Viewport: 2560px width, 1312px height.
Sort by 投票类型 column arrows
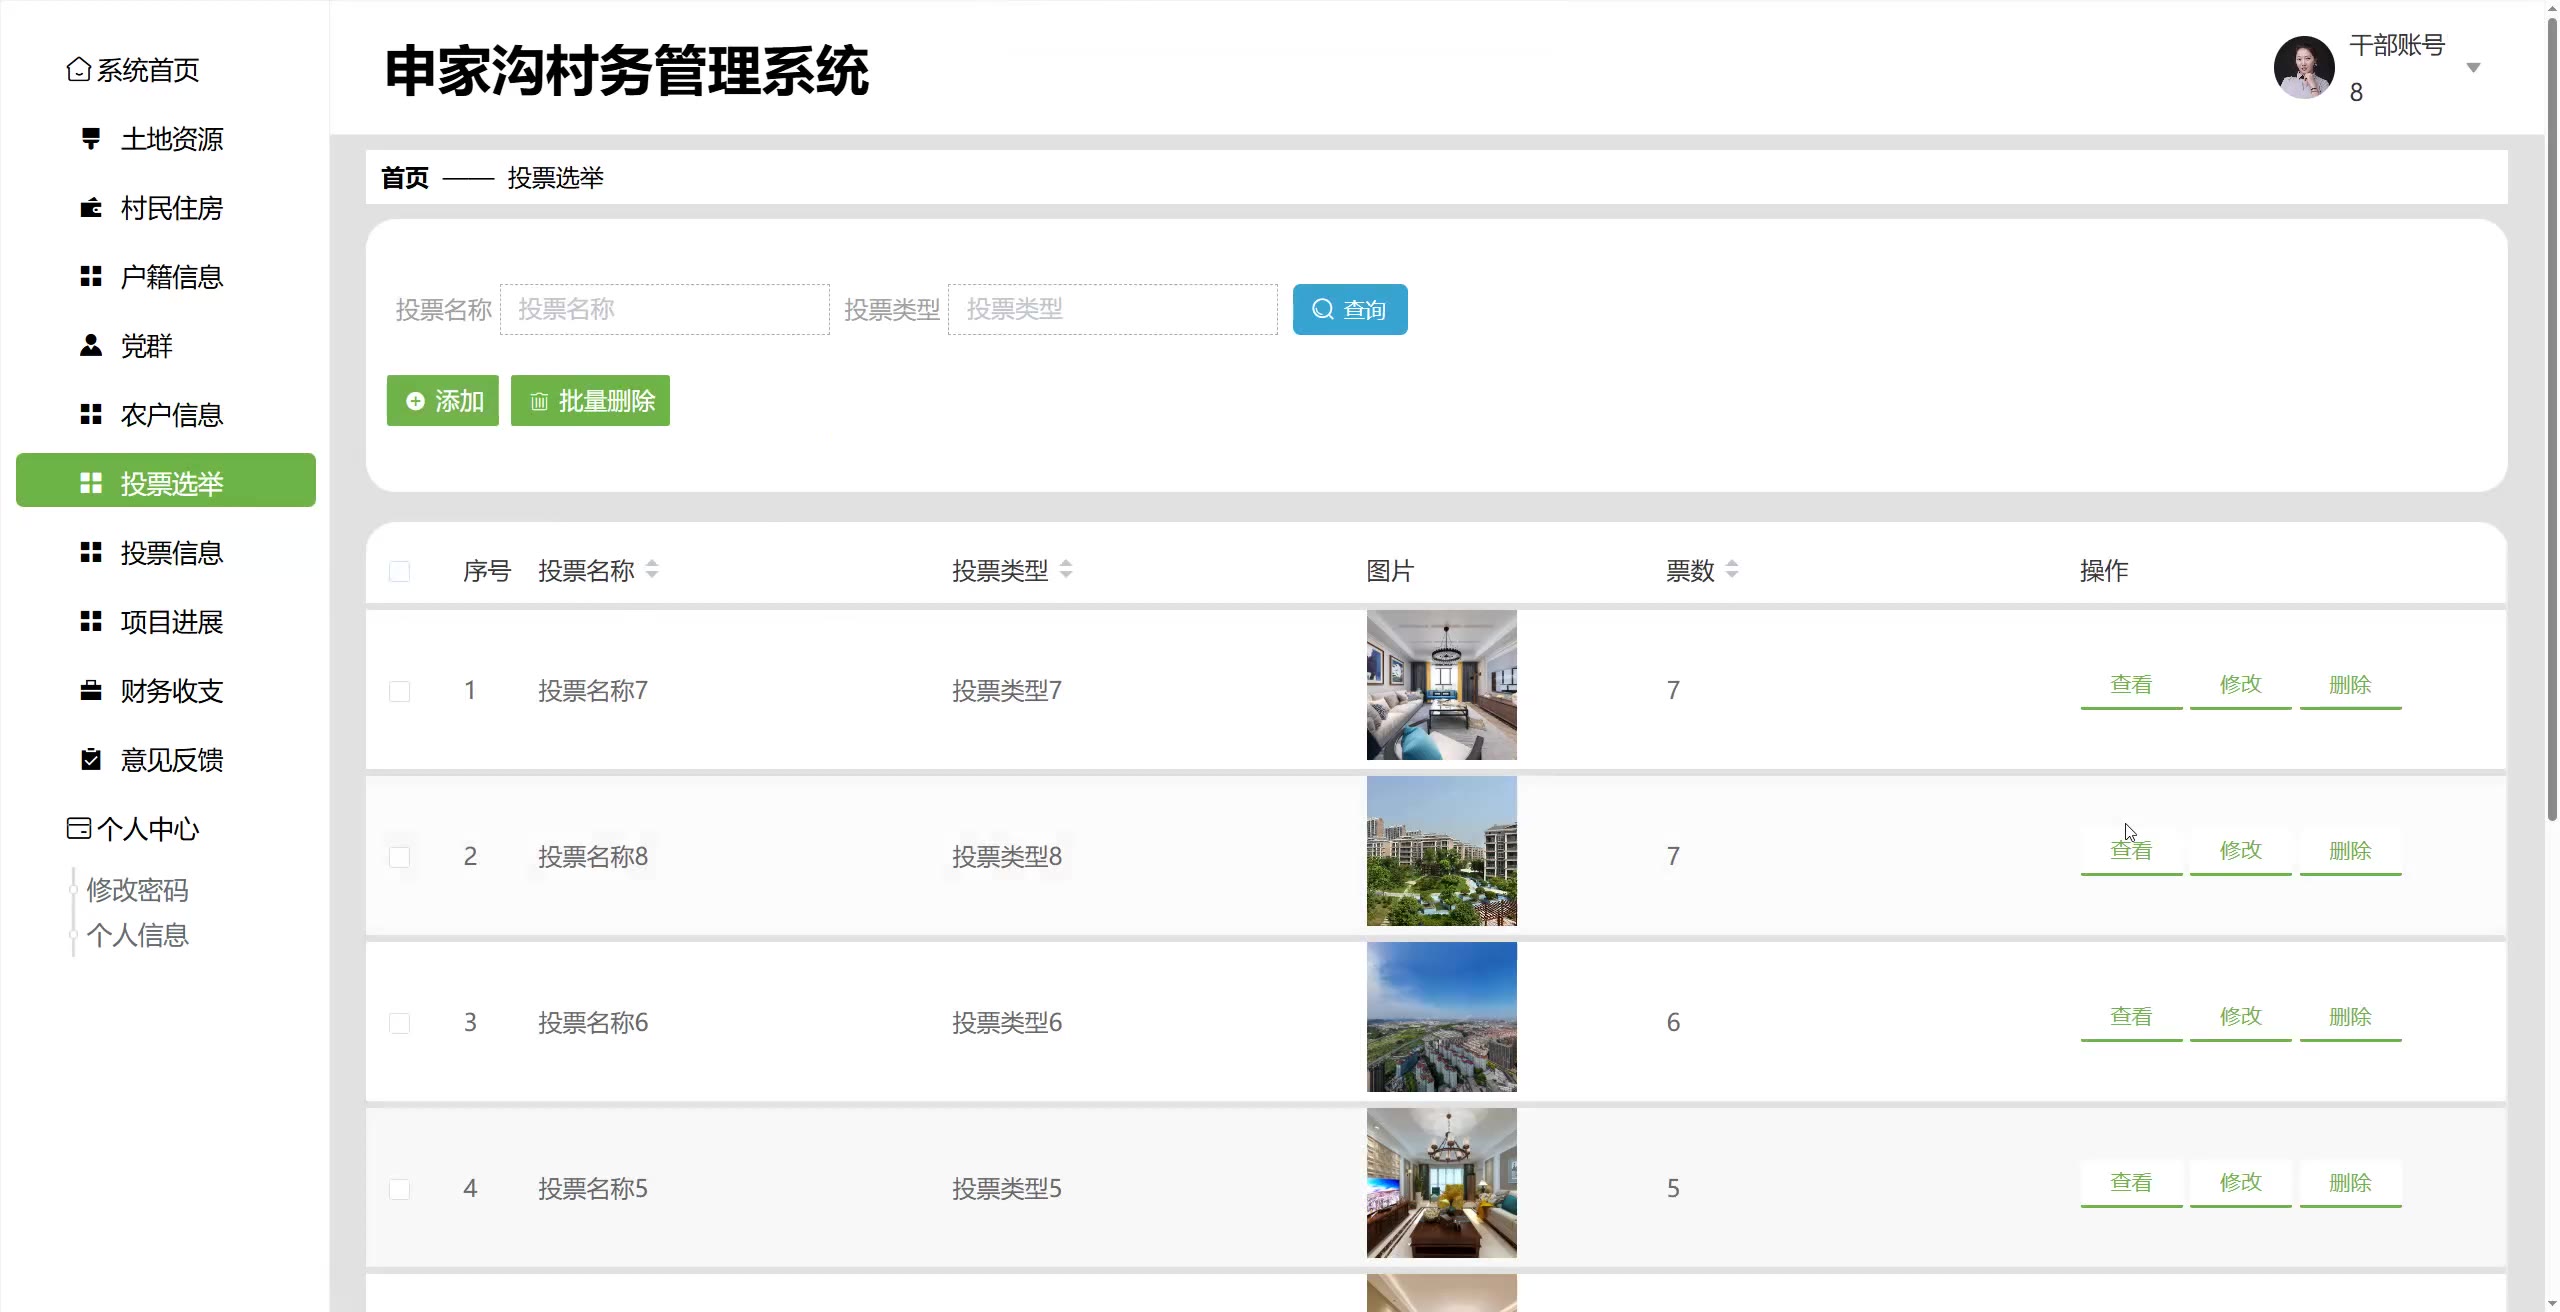coord(1066,570)
